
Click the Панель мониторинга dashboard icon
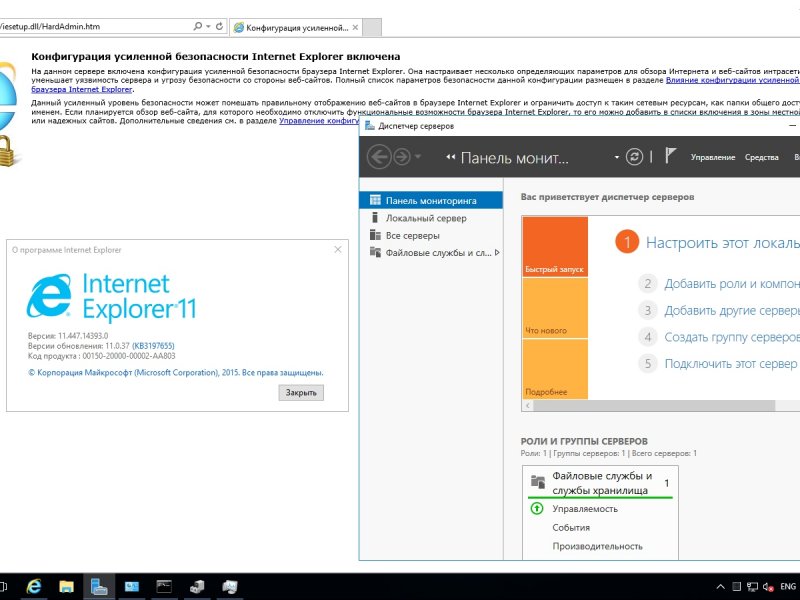375,200
